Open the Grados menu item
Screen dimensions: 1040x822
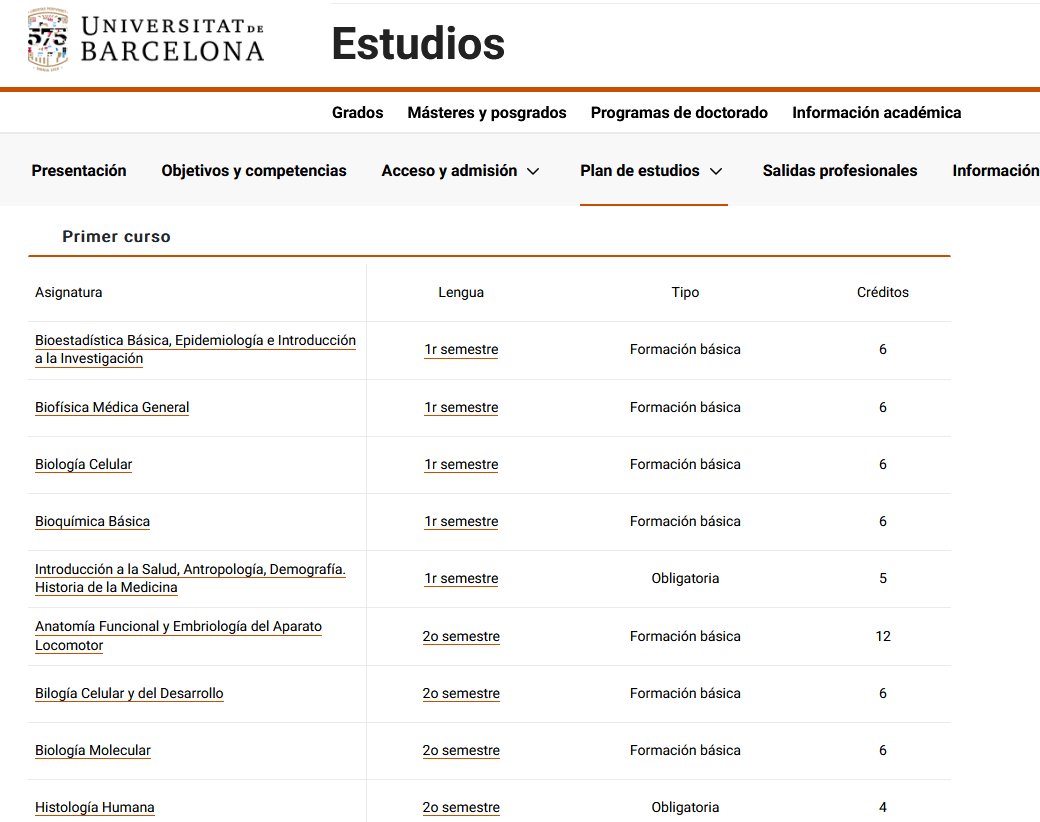(358, 113)
